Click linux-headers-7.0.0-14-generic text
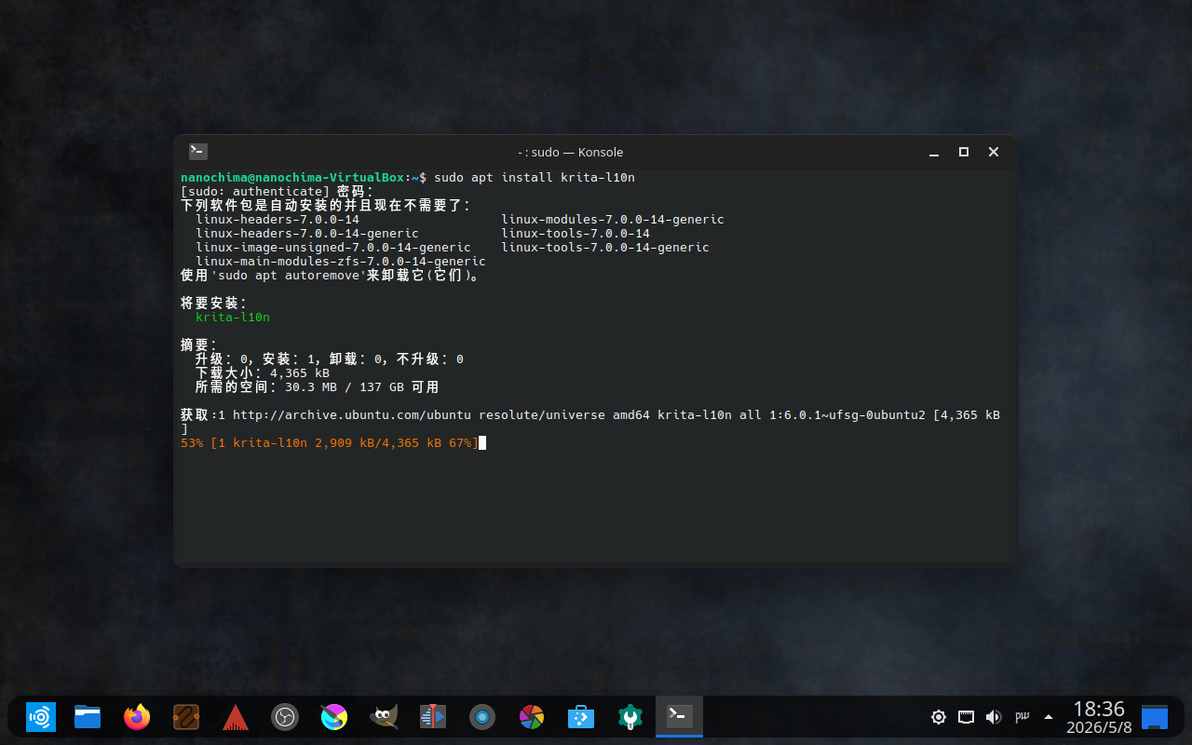Image resolution: width=1192 pixels, height=745 pixels. click(307, 233)
